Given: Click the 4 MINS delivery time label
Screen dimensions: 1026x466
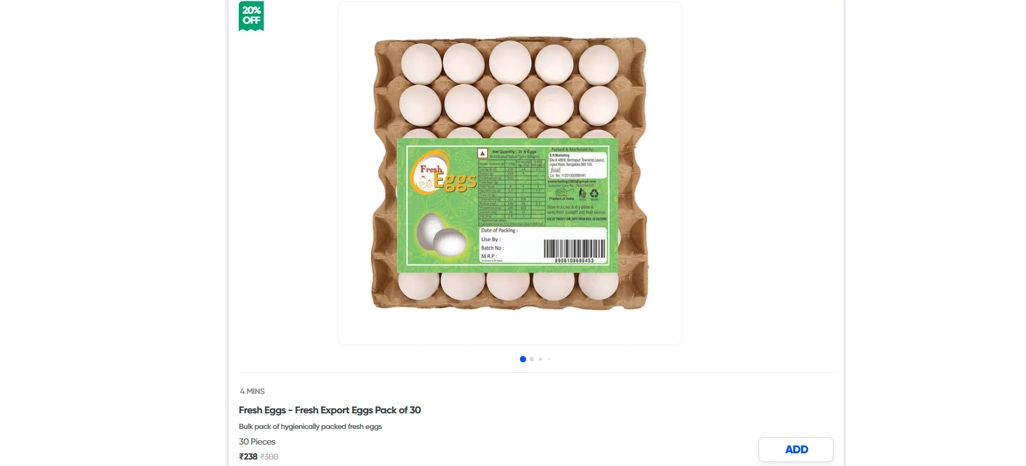Looking at the screenshot, I should coord(252,391).
